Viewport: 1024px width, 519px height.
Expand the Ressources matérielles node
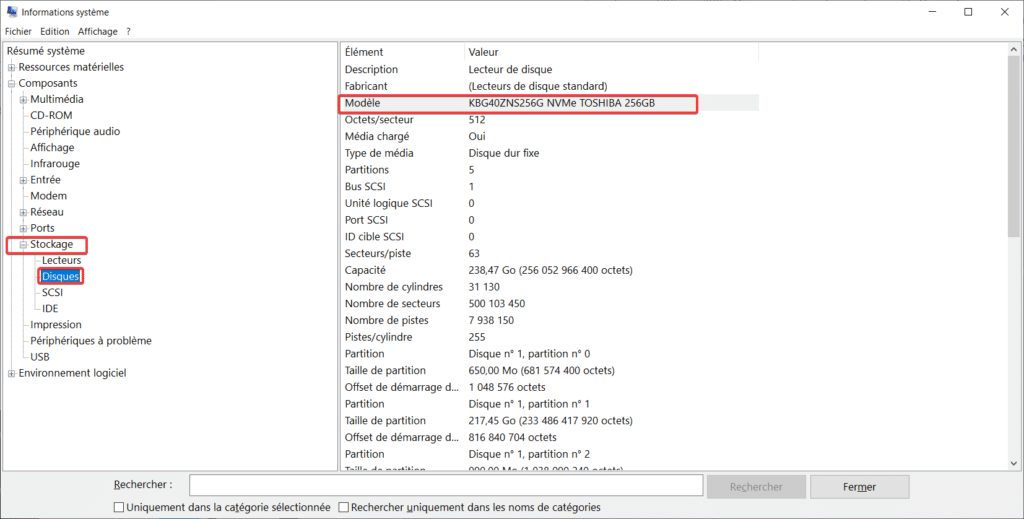(x=12, y=67)
